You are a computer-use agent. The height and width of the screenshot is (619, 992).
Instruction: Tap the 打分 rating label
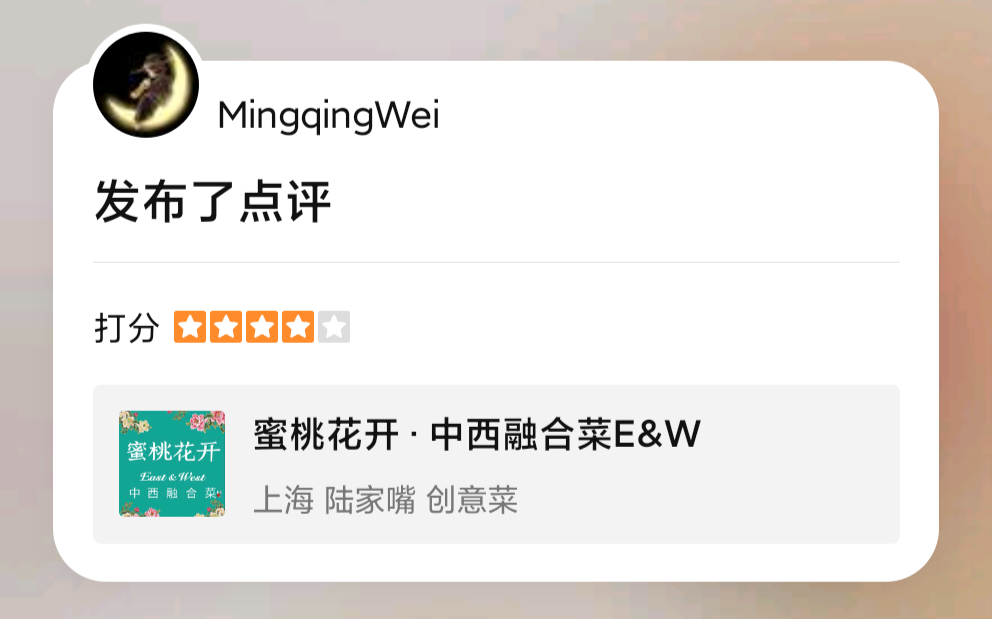[x=127, y=327]
